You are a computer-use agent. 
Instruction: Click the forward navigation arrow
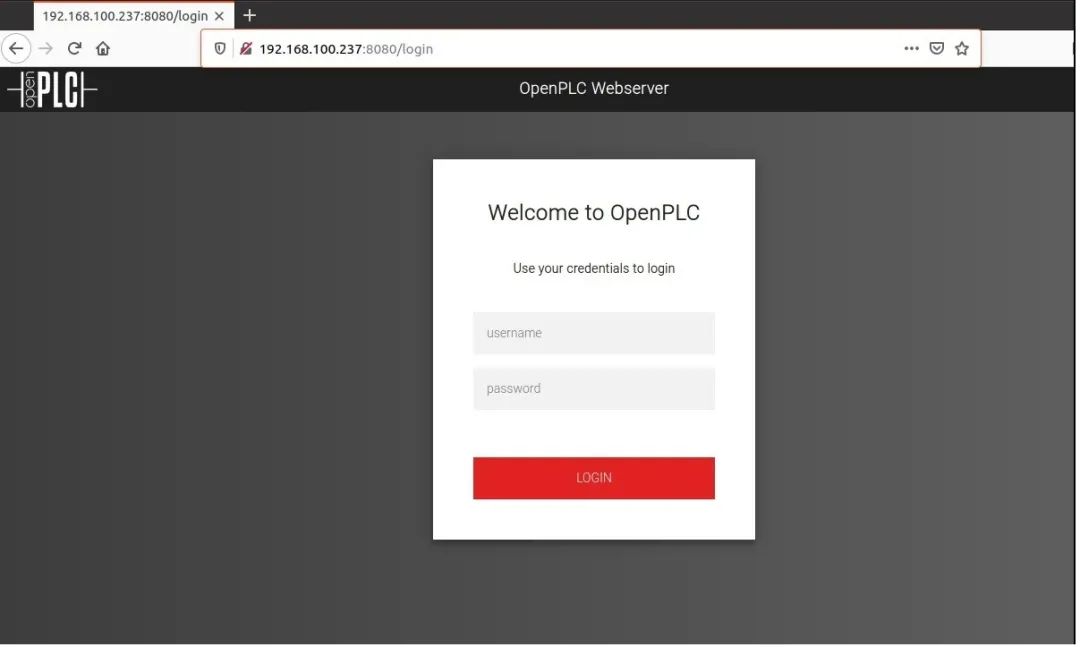[x=45, y=49]
